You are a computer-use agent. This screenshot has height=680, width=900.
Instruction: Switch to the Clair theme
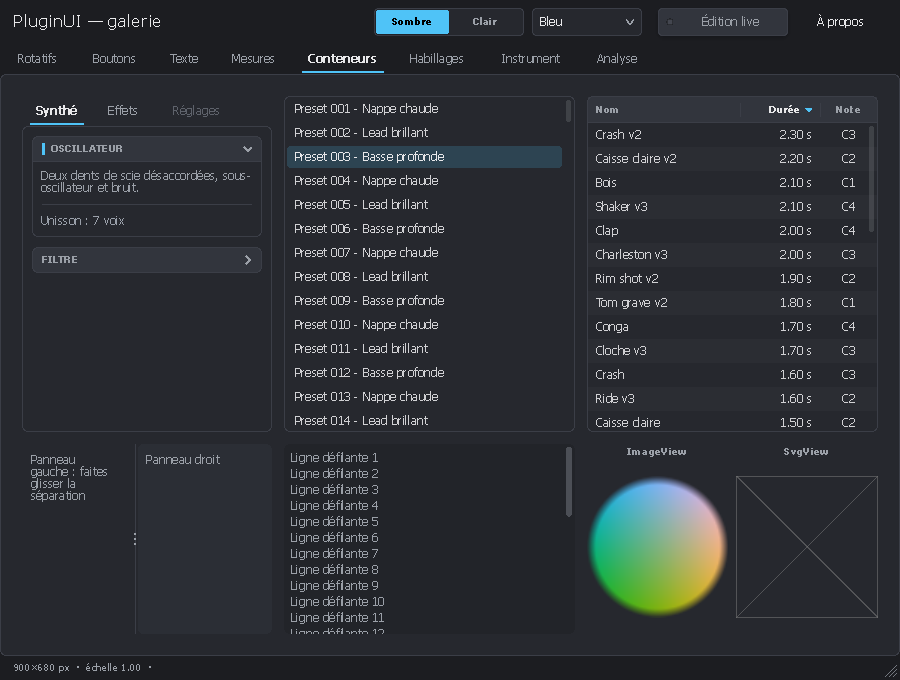click(485, 22)
